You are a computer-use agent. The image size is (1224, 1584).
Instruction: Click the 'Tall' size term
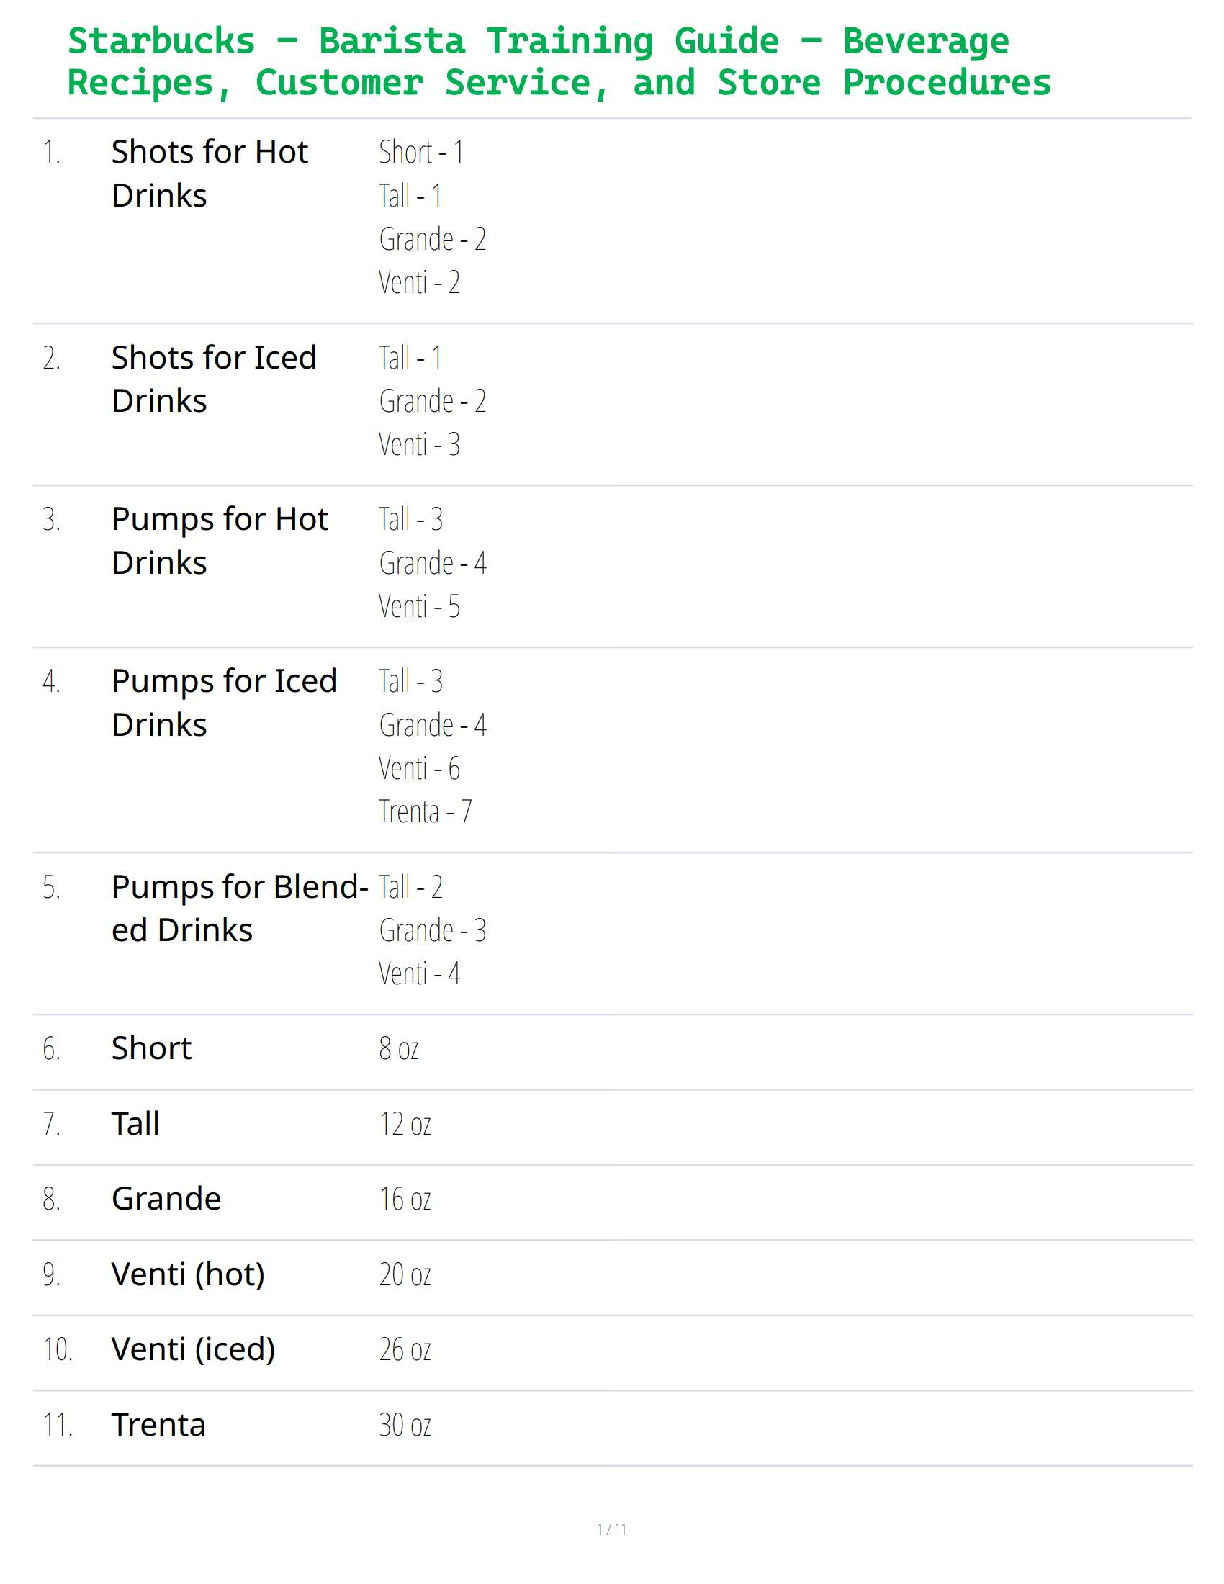[x=135, y=1124]
